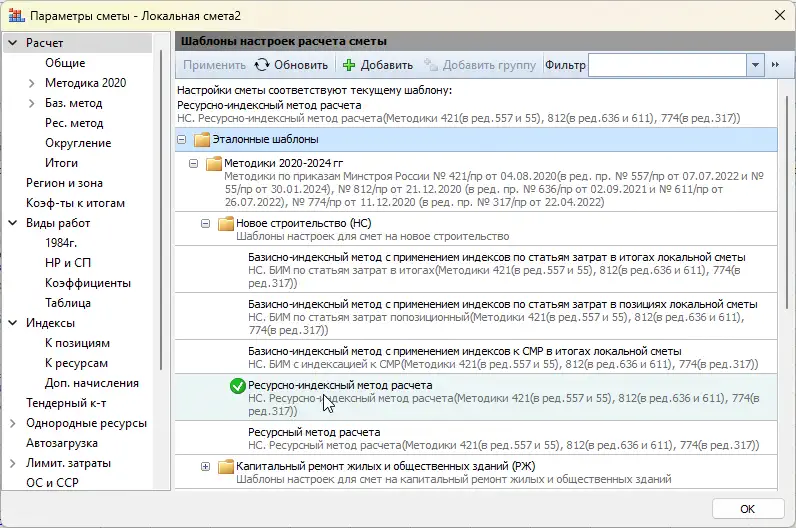Click the Новое строительство (НС) folder icon

225,223
